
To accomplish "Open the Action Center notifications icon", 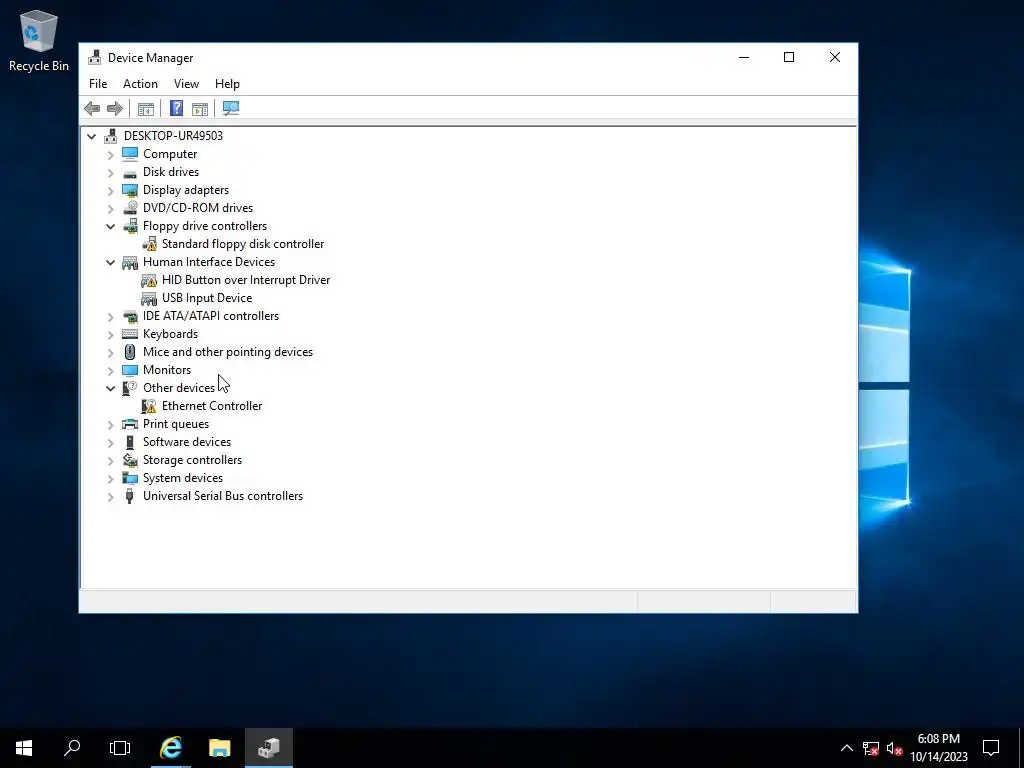I will click(x=991, y=748).
